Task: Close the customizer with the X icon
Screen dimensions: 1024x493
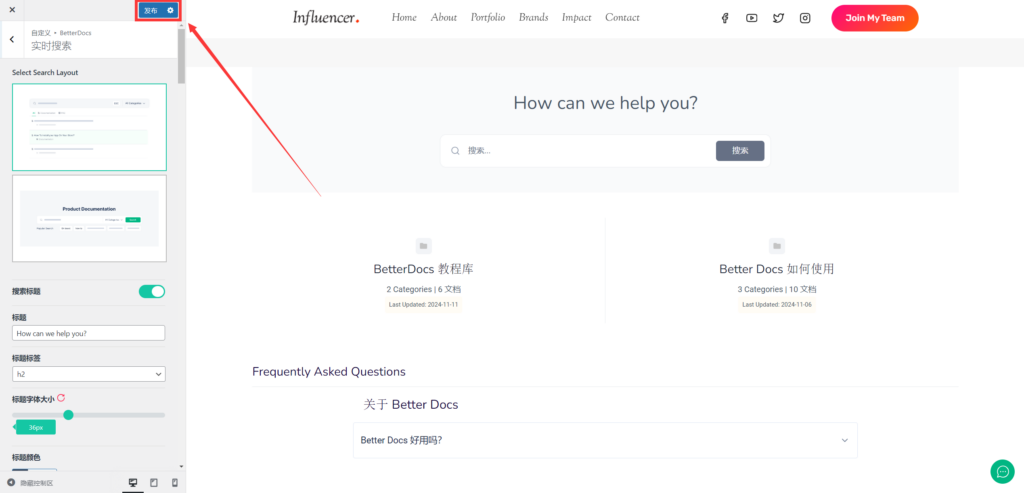Action: click(x=12, y=10)
